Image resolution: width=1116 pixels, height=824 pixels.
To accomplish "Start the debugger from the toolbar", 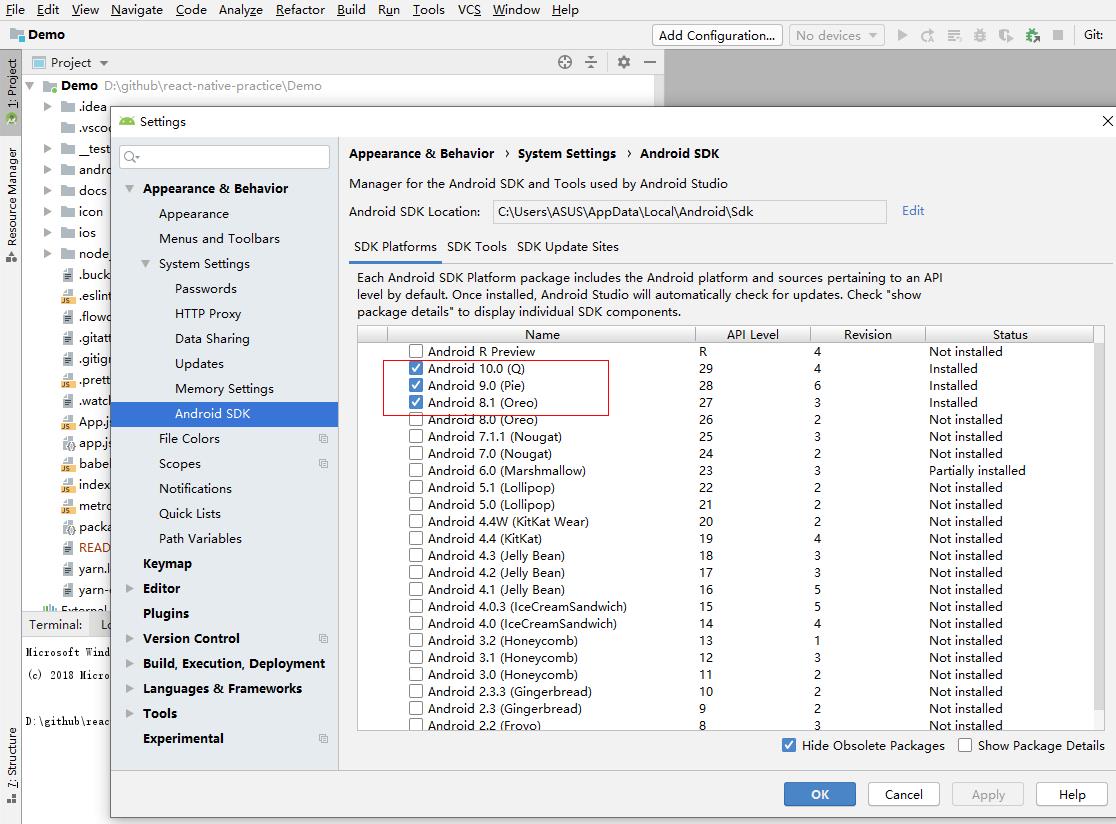I will [x=980, y=35].
